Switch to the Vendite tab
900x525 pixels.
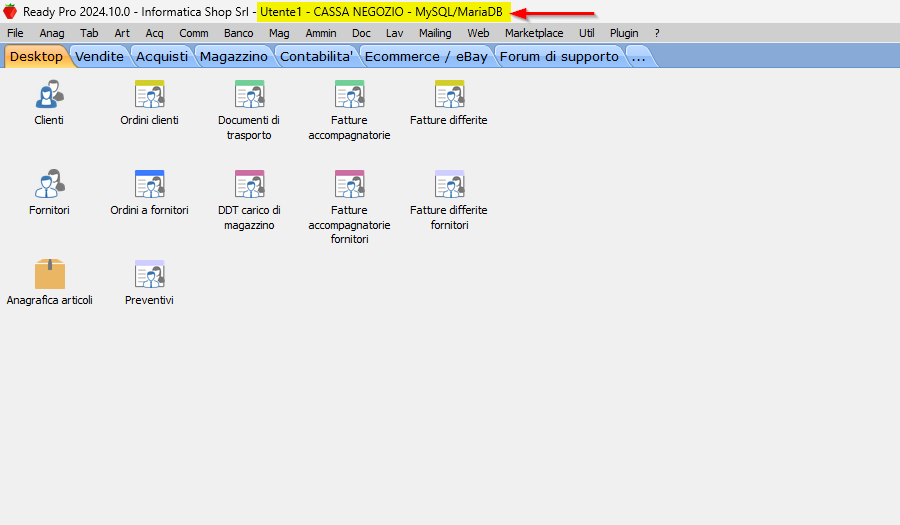(99, 56)
